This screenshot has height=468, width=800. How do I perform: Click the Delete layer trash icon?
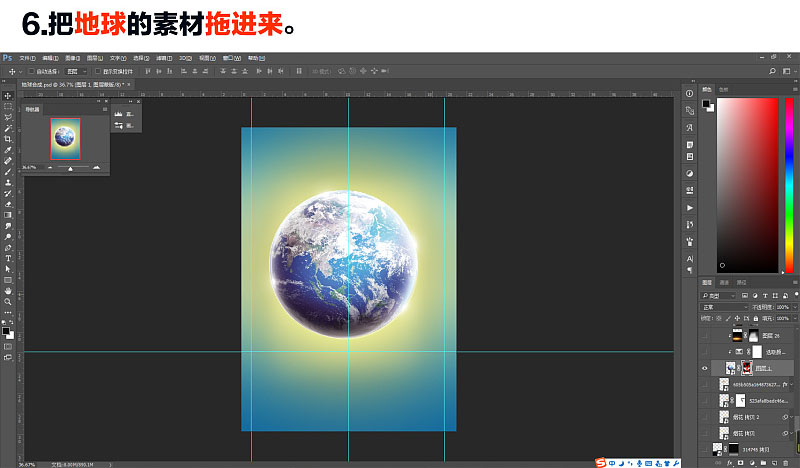[x=786, y=463]
